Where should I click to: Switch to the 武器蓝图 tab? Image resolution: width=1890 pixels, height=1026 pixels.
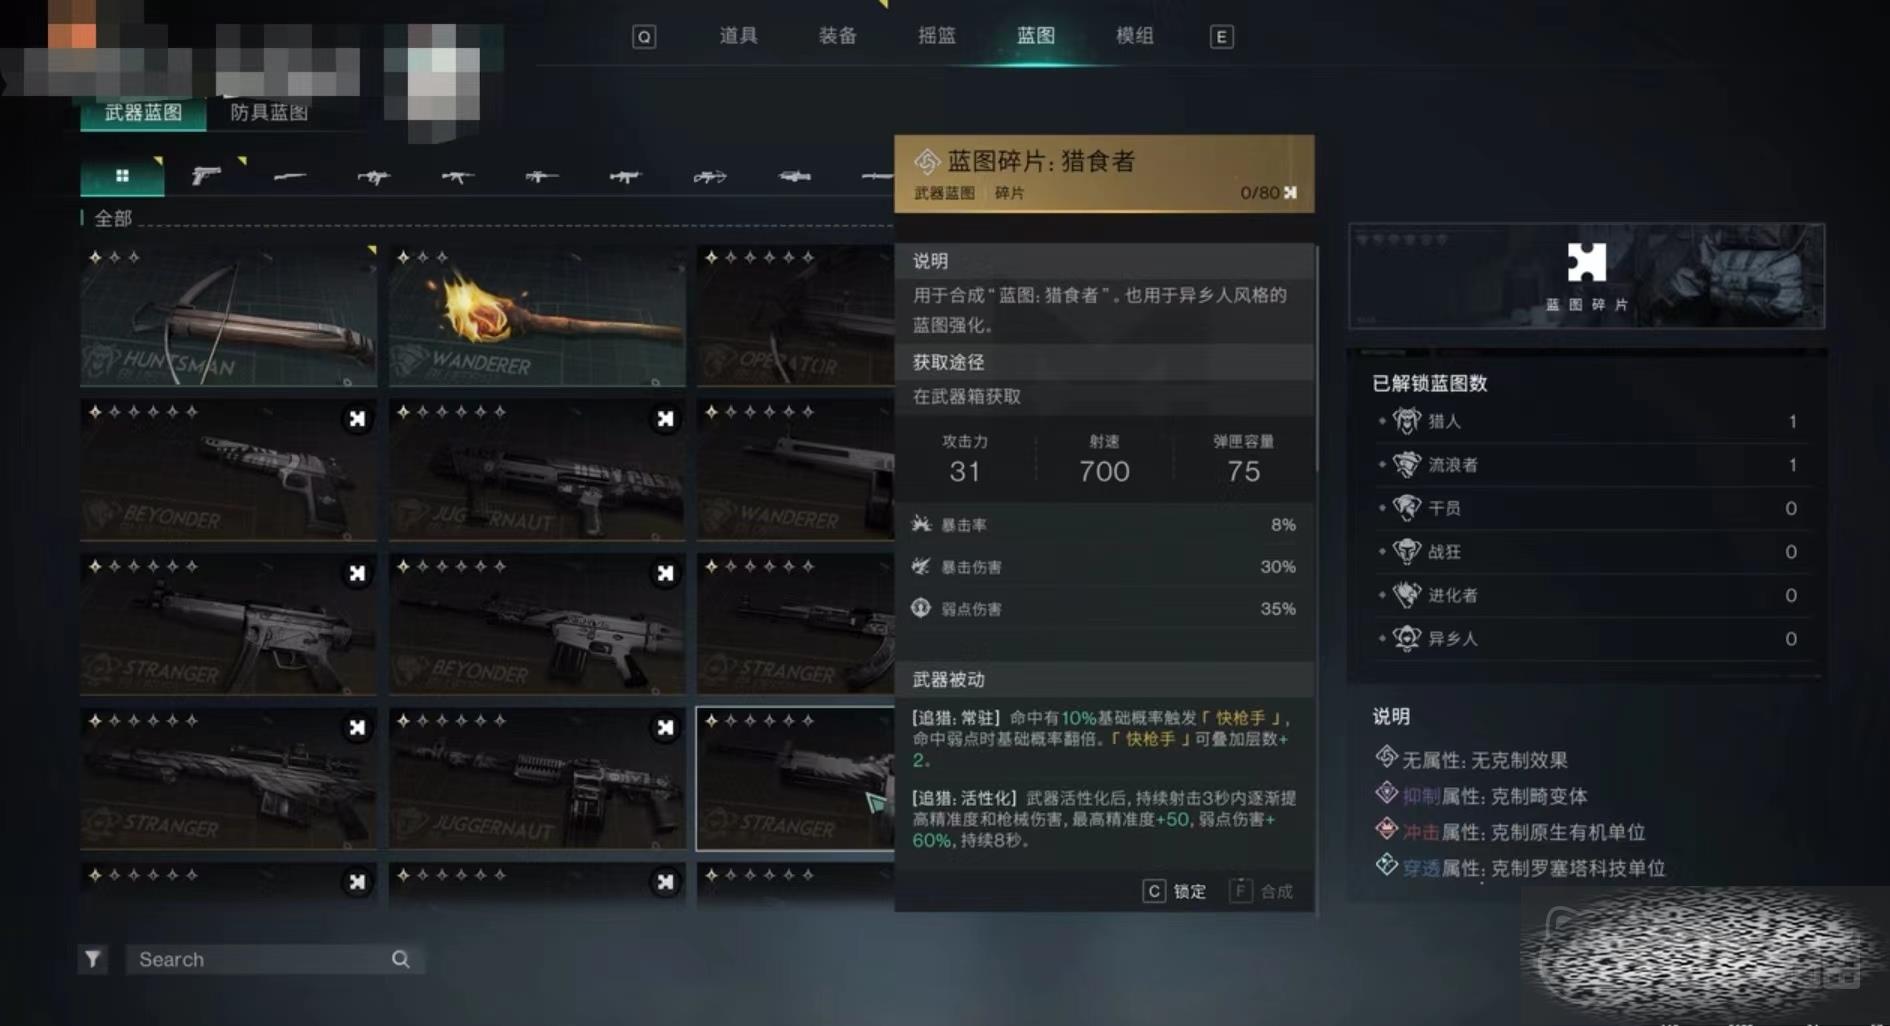(143, 113)
